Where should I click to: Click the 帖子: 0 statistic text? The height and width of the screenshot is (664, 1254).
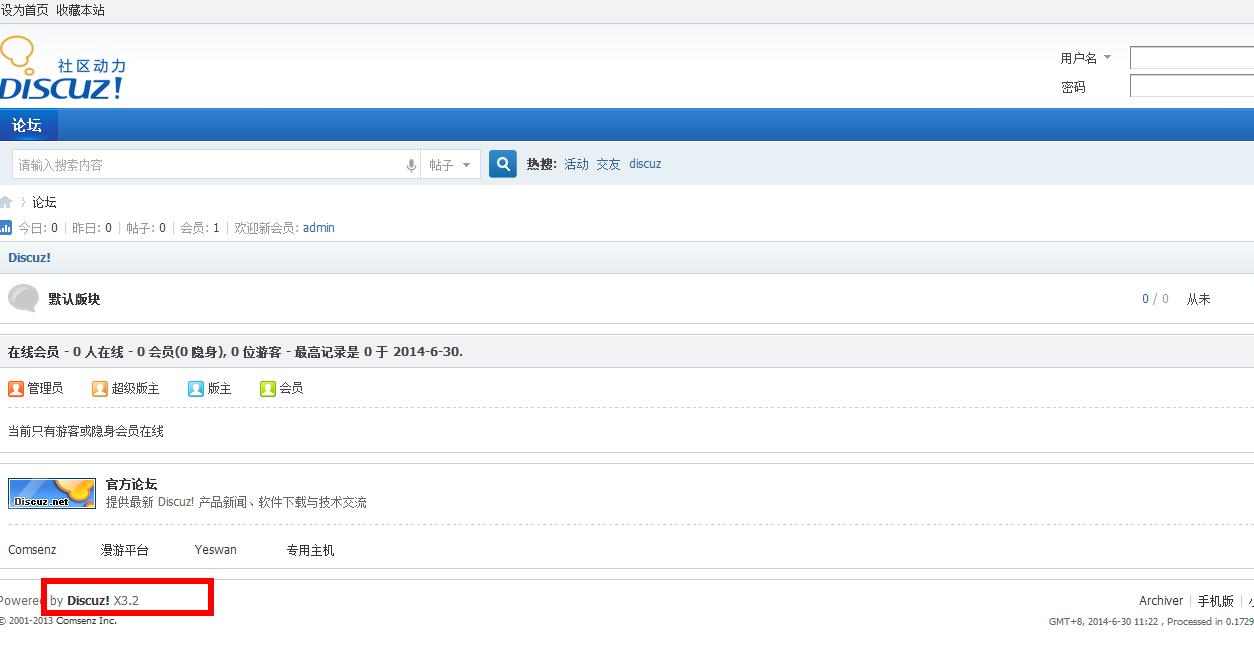(x=146, y=228)
